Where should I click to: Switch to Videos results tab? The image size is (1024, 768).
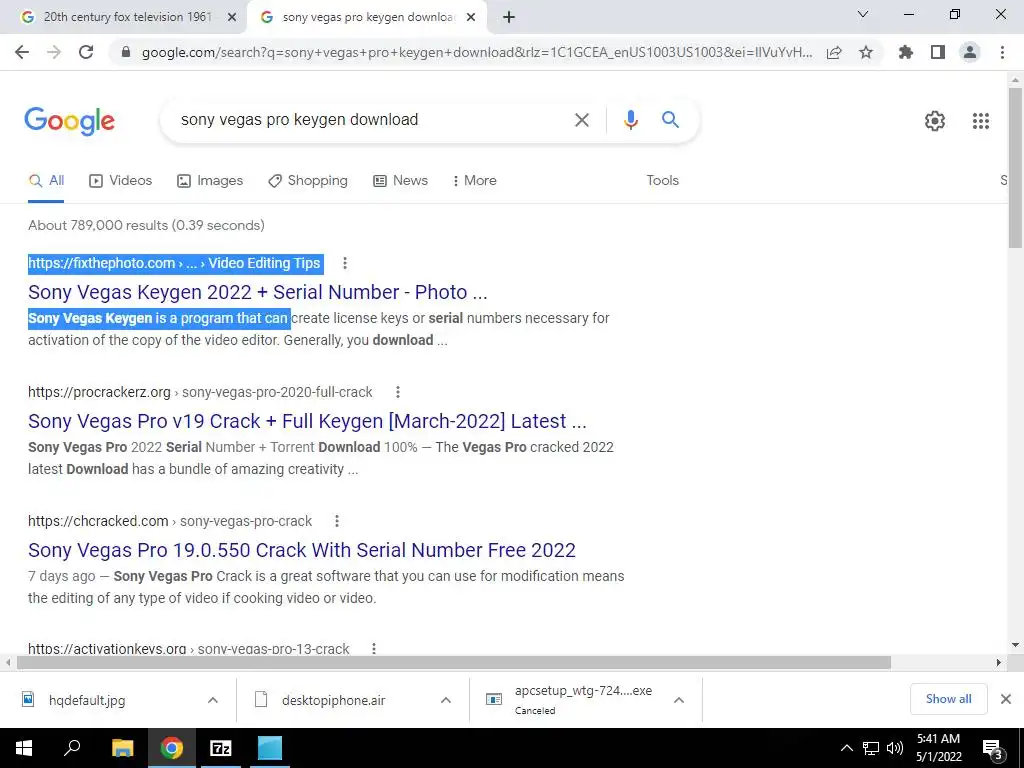pos(121,181)
